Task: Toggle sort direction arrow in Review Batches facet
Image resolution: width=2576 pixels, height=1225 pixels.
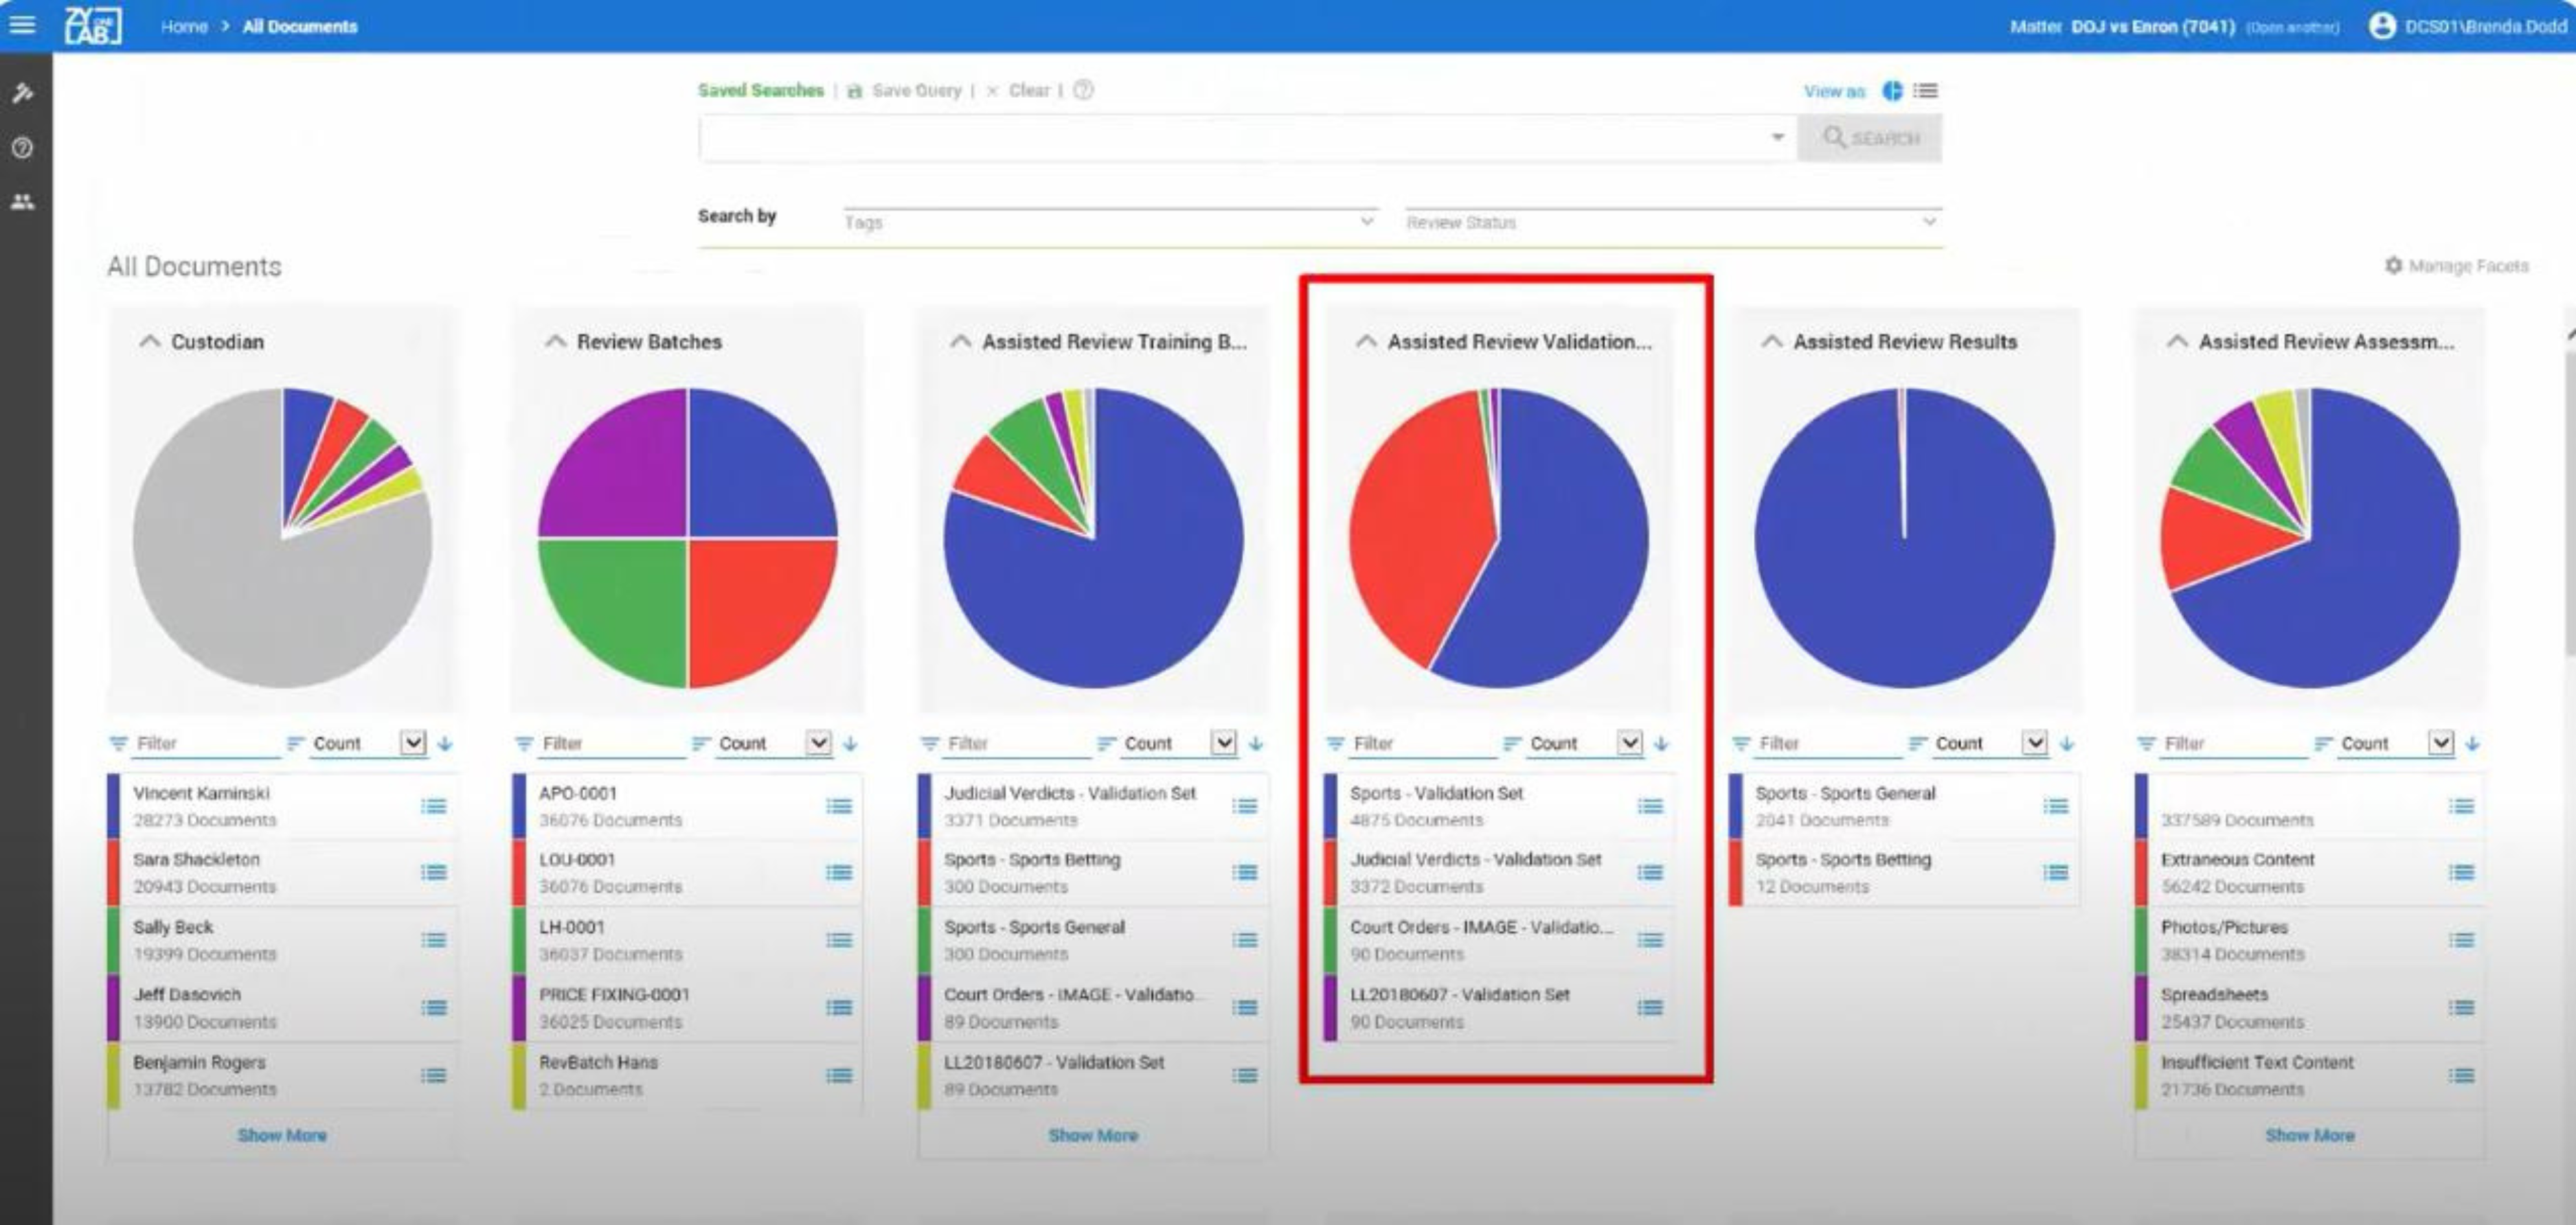Action: tap(850, 743)
